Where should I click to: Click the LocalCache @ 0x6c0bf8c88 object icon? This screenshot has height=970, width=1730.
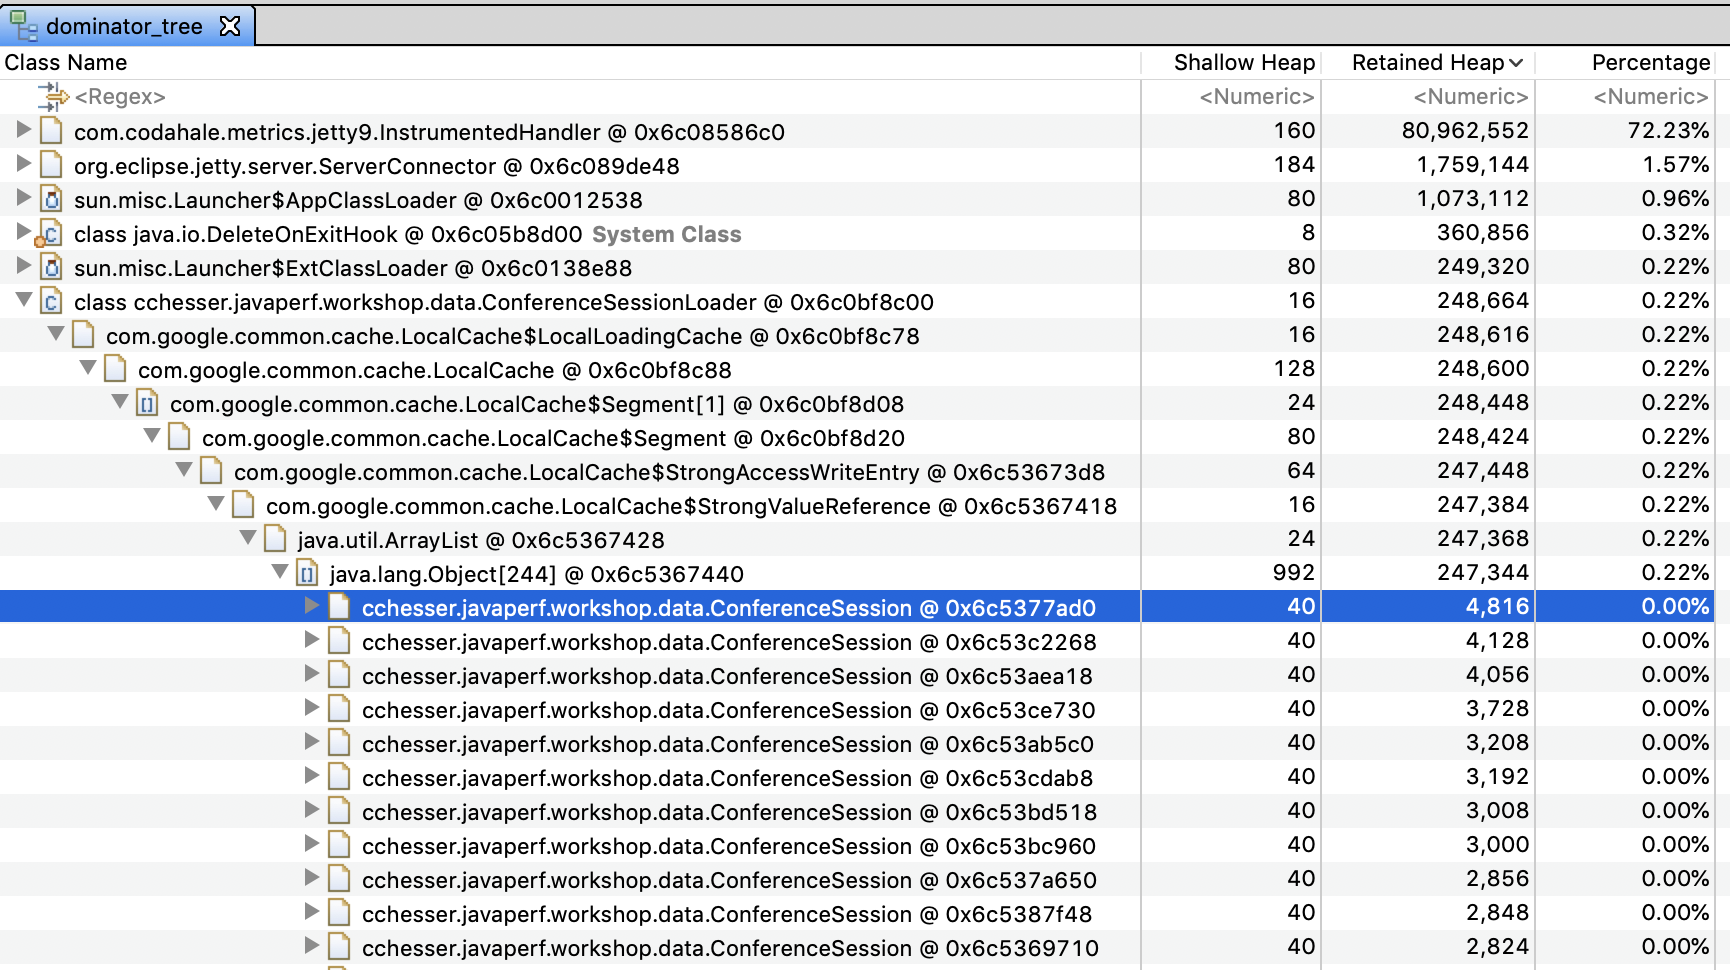click(x=116, y=369)
